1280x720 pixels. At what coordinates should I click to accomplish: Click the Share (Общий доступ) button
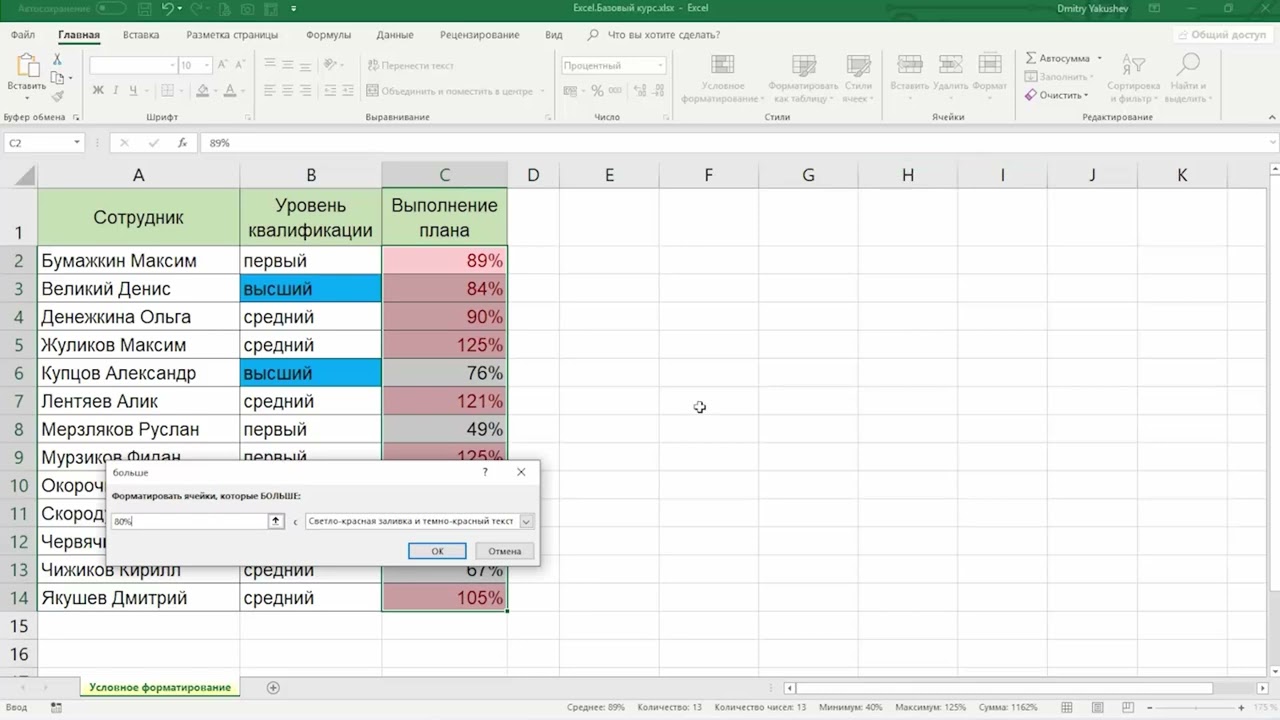point(1222,34)
